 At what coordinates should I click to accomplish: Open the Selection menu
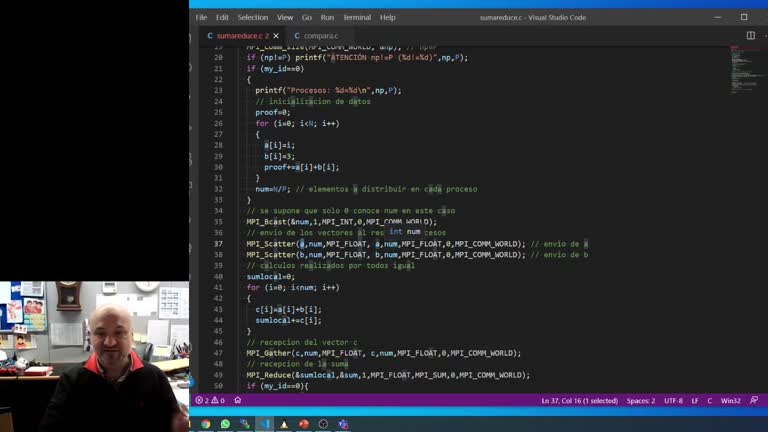[x=252, y=17]
